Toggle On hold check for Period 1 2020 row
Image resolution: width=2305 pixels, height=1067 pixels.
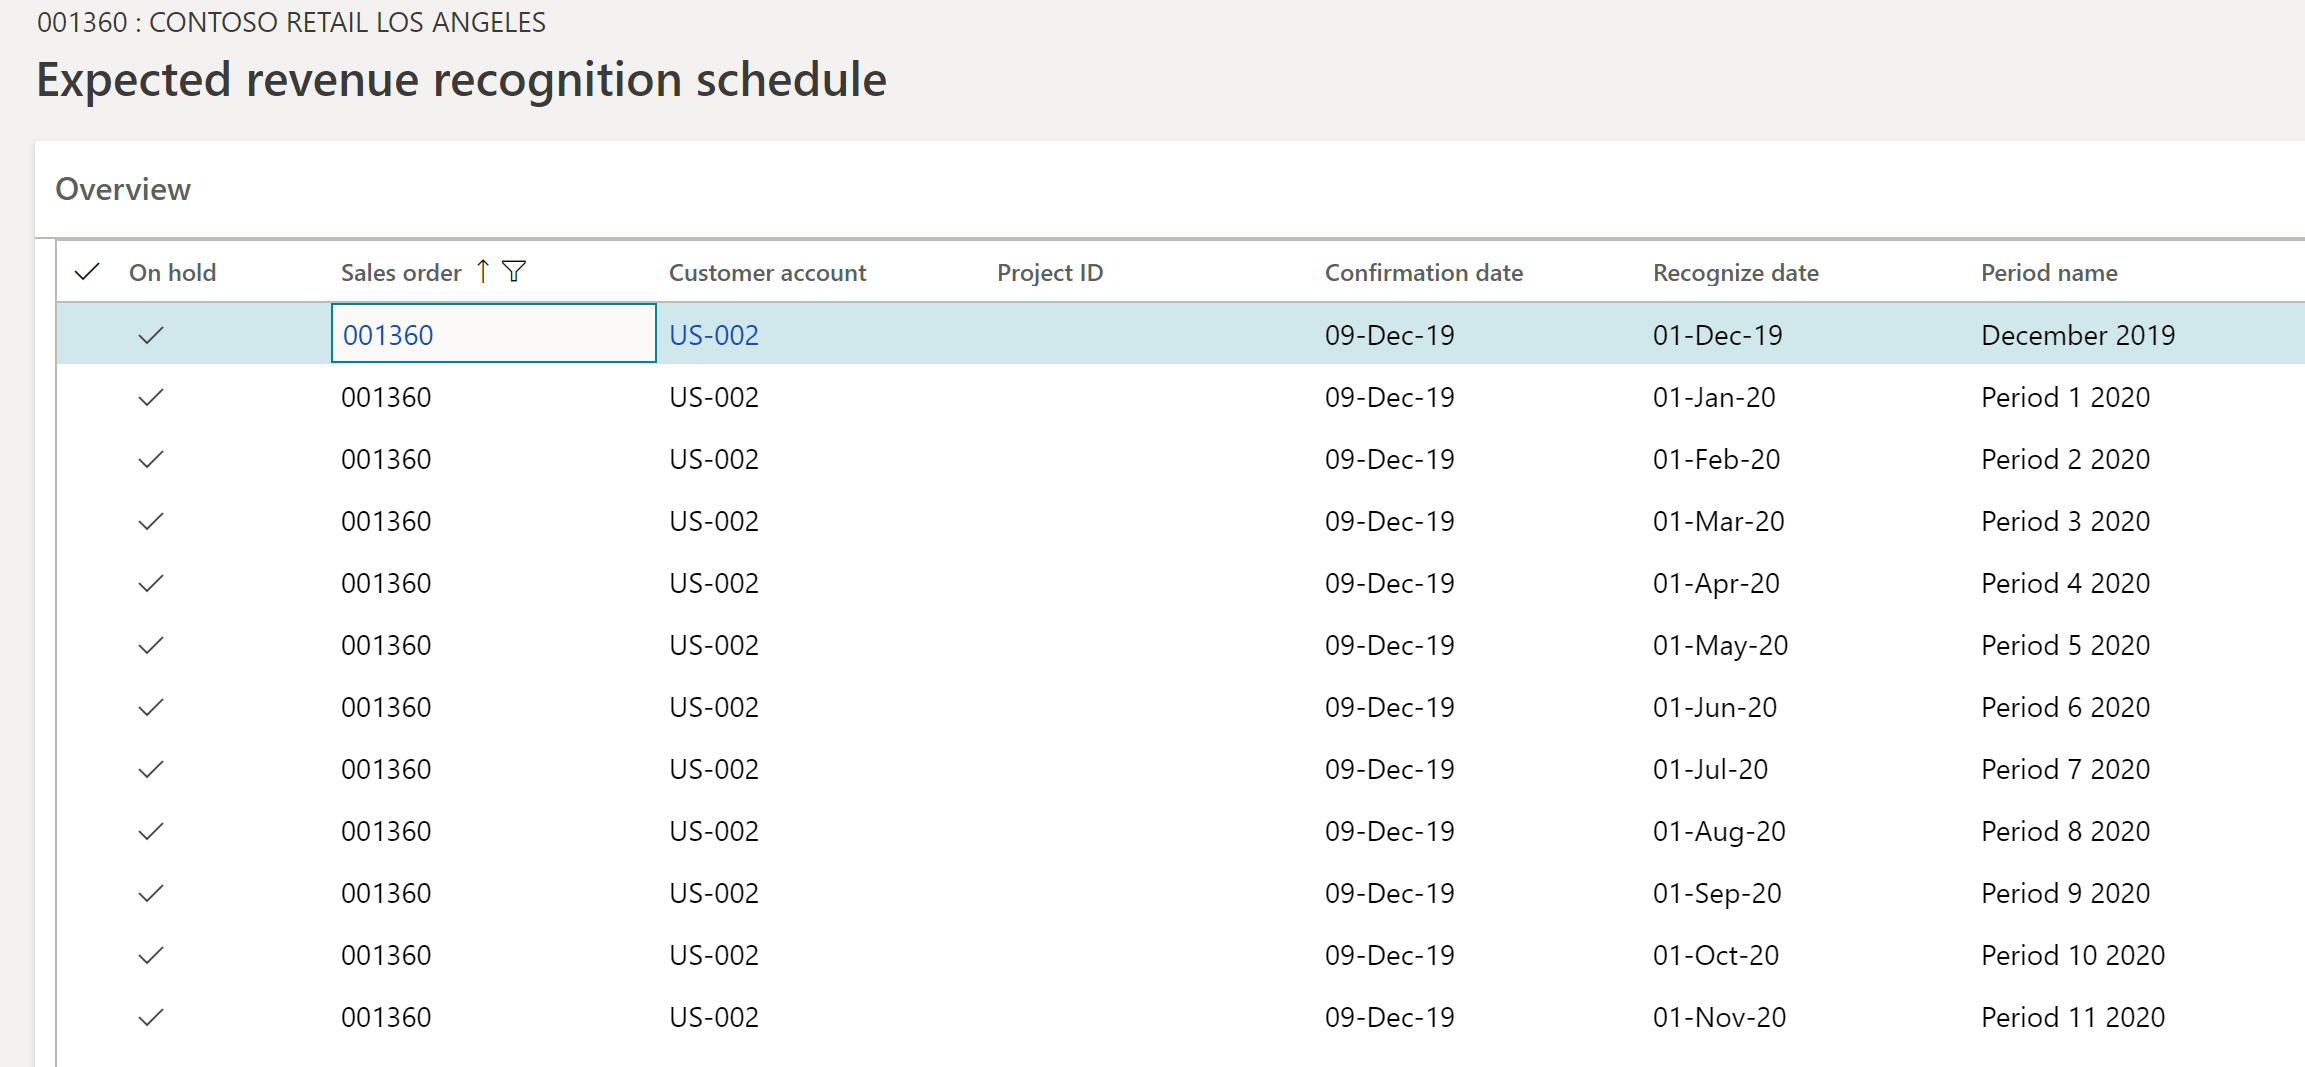point(150,397)
